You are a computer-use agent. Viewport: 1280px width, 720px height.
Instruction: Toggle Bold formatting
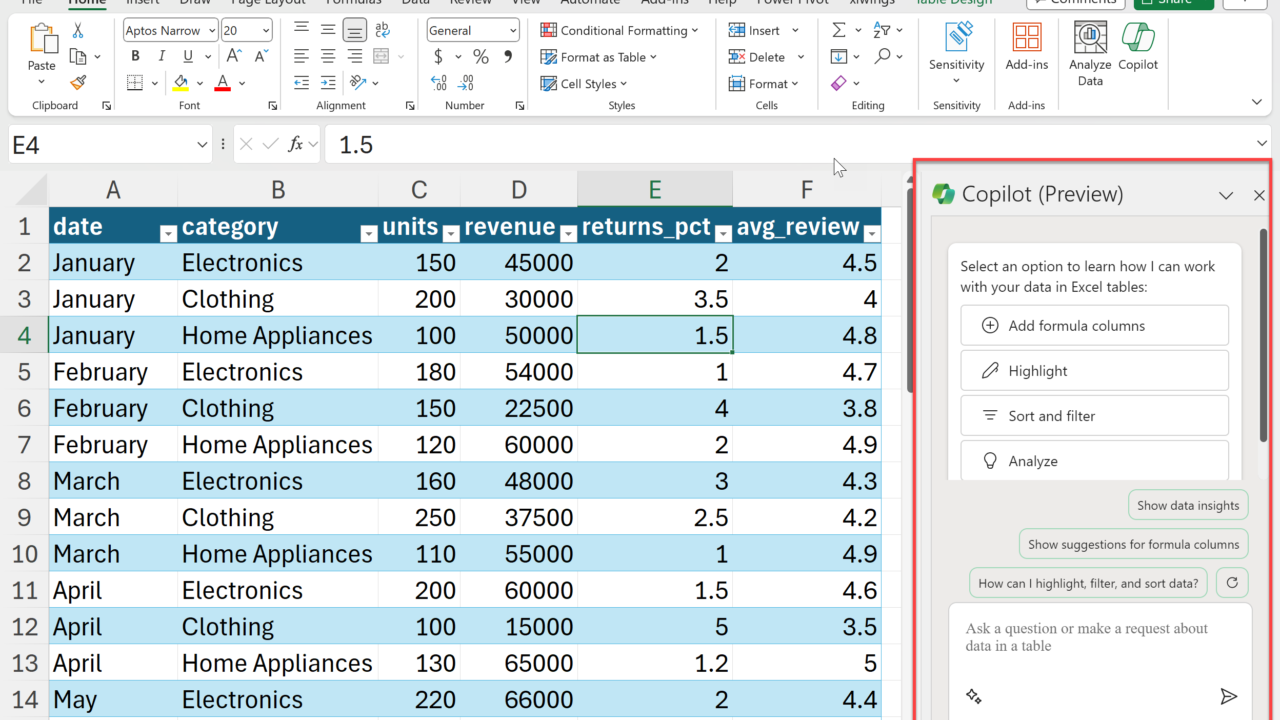tap(135, 57)
